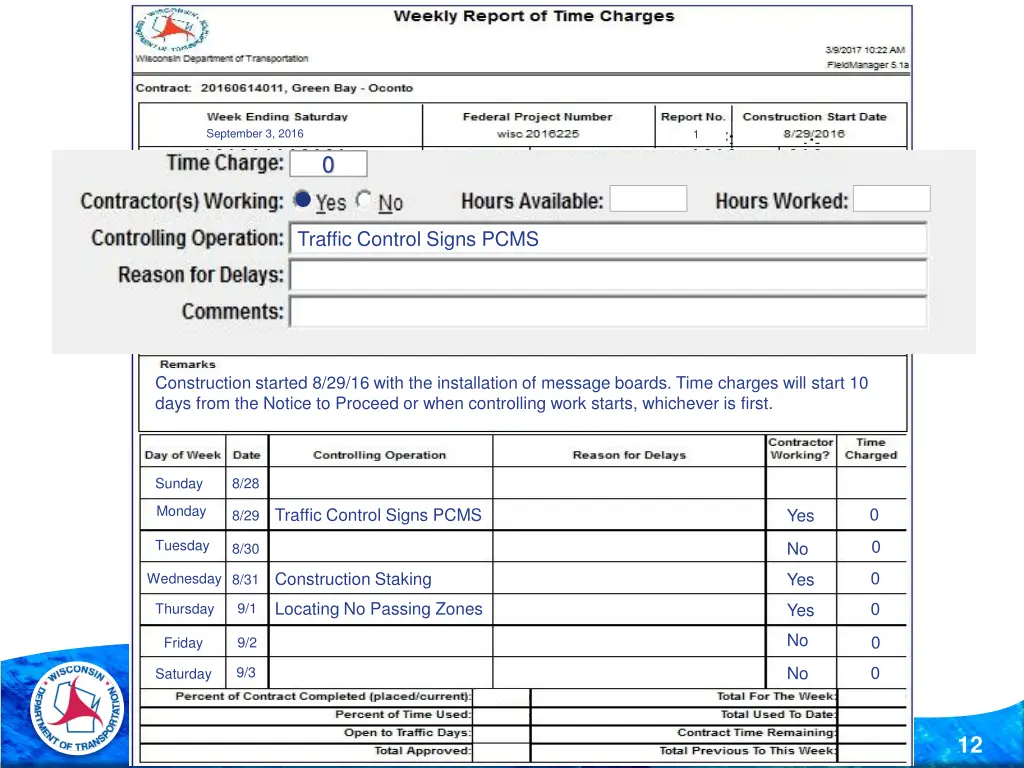The height and width of the screenshot is (768, 1024).
Task: Click the "Percent of Contract Completed (placed/current)" label
Action: tap(323, 696)
